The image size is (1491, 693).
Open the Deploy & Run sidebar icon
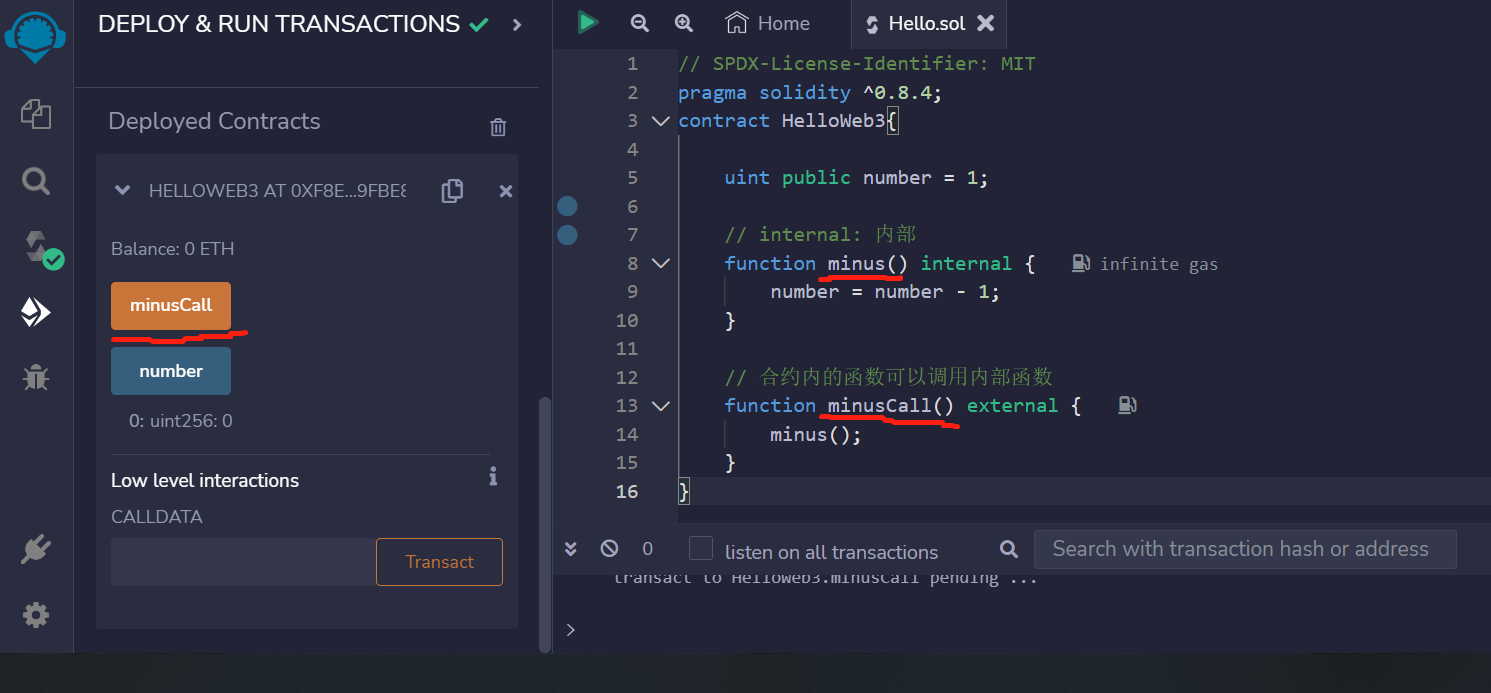[36, 313]
